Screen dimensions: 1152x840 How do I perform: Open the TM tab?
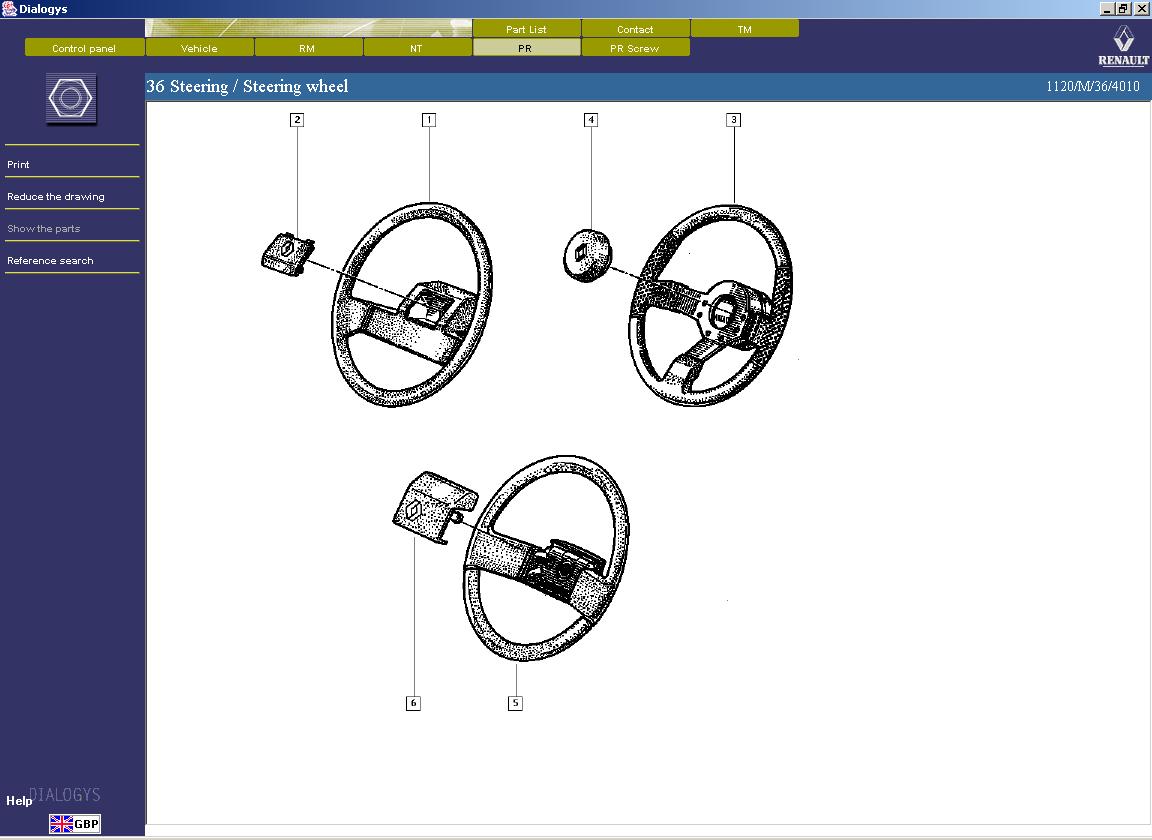tap(744, 29)
